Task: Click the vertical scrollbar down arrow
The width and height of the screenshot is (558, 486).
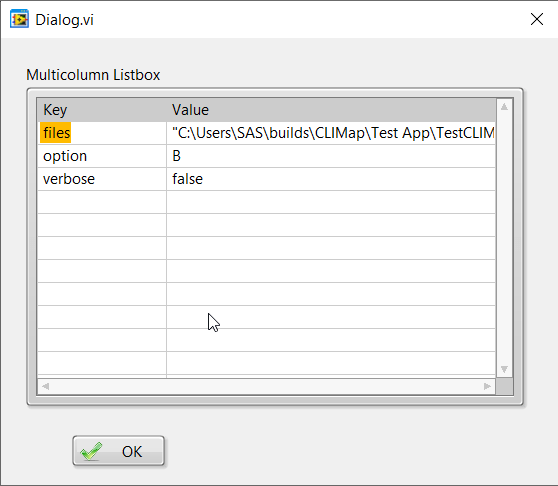Action: (504, 369)
